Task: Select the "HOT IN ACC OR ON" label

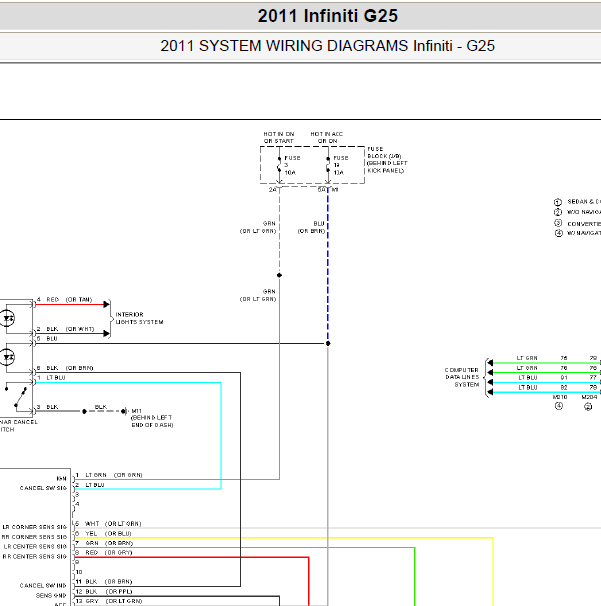Action: [x=327, y=138]
